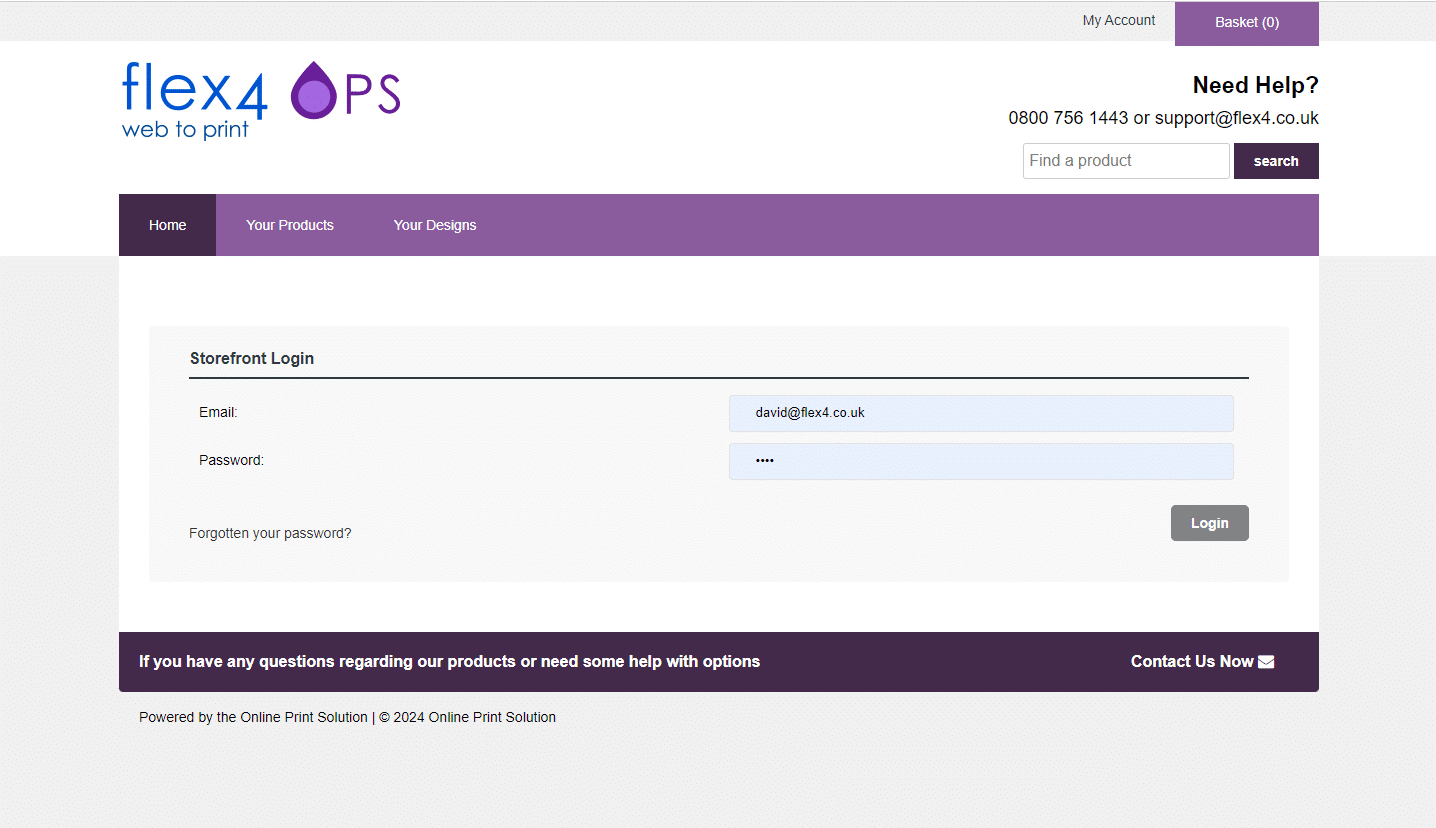Click the questions regarding our products banner text
Image resolution: width=1436 pixels, height=828 pixels.
coord(449,661)
